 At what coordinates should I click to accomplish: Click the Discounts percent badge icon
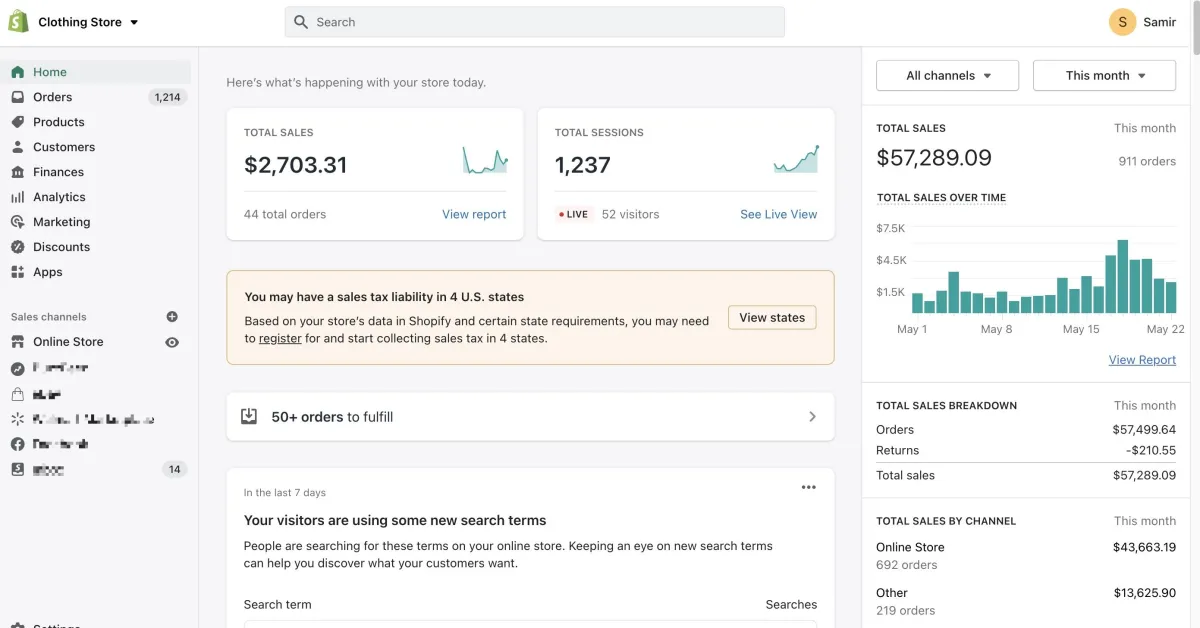pyautogui.click(x=17, y=247)
